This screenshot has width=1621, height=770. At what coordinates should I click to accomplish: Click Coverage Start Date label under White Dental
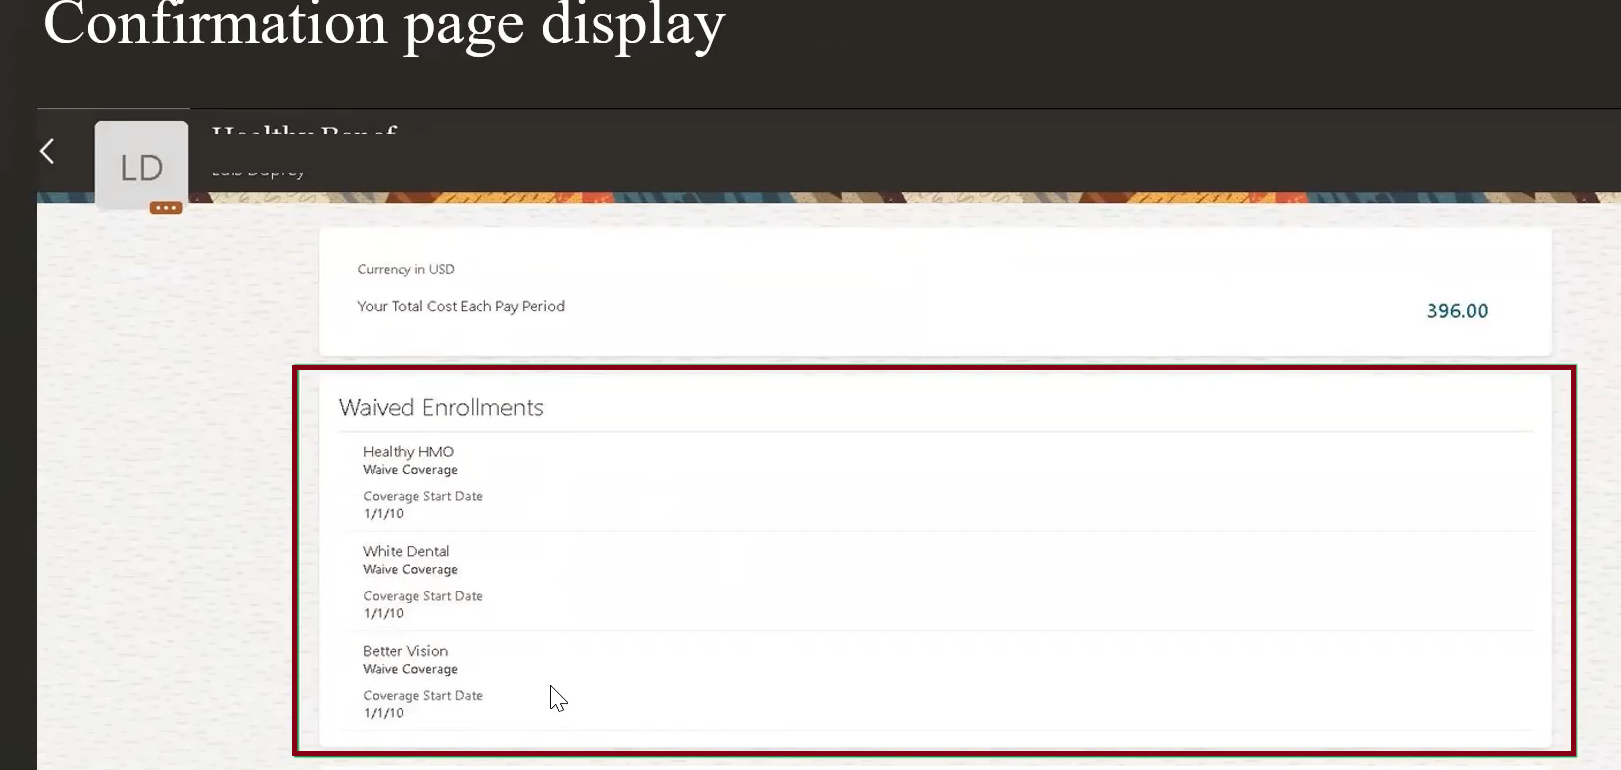[422, 596]
